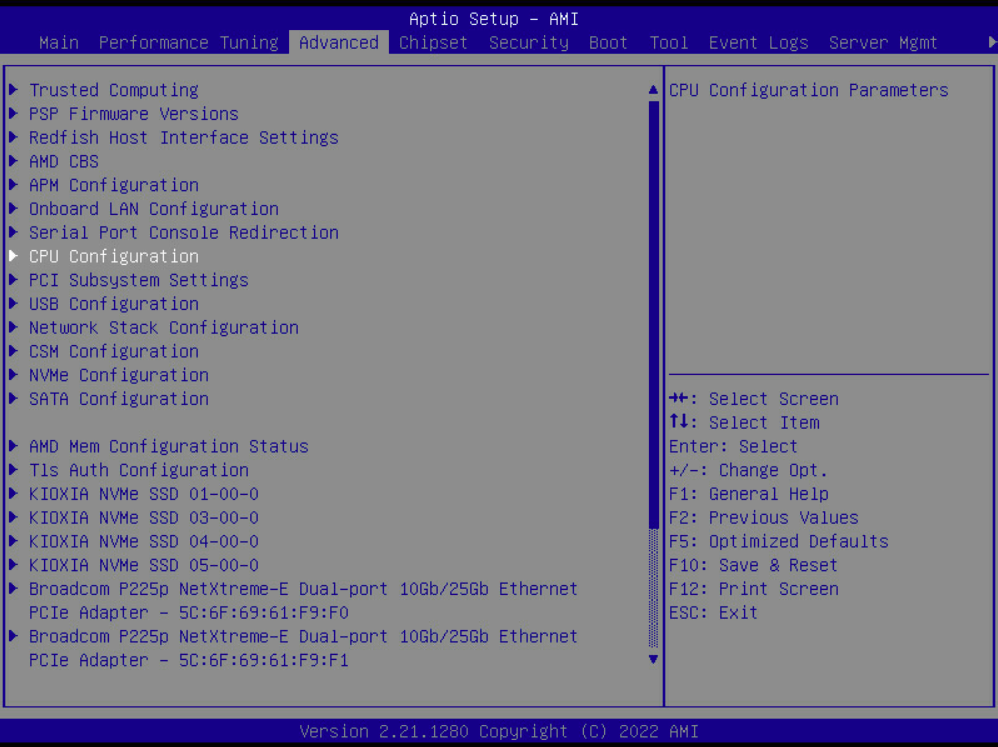Click the scrollbar up arrow

pyautogui.click(x=653, y=90)
